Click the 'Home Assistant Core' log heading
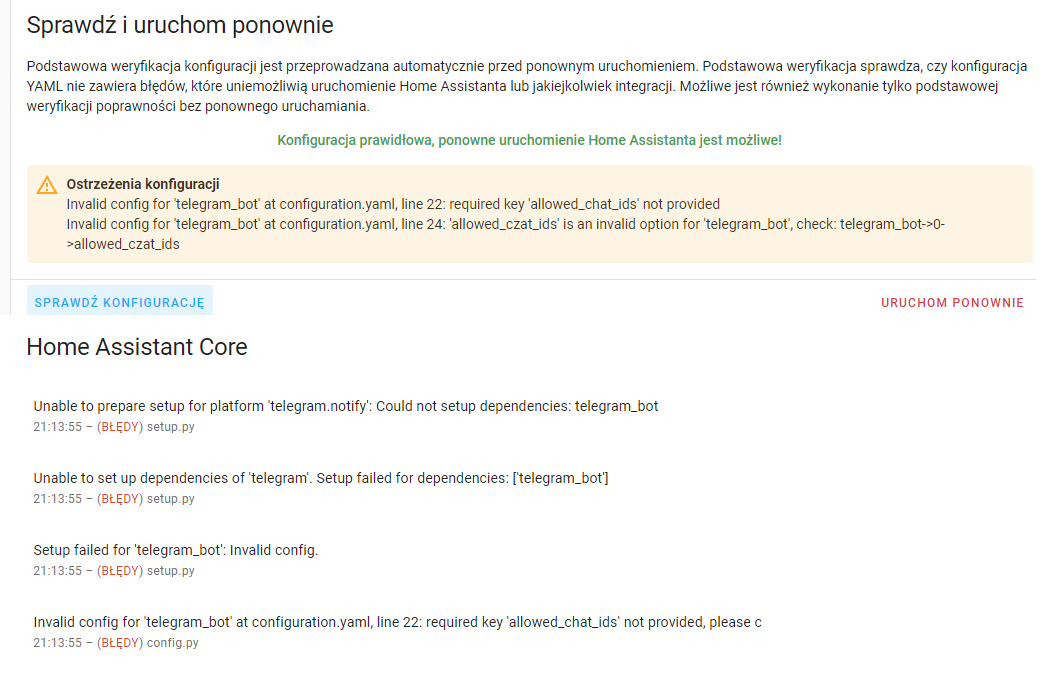Viewport: 1047px width, 677px height. coord(137,347)
